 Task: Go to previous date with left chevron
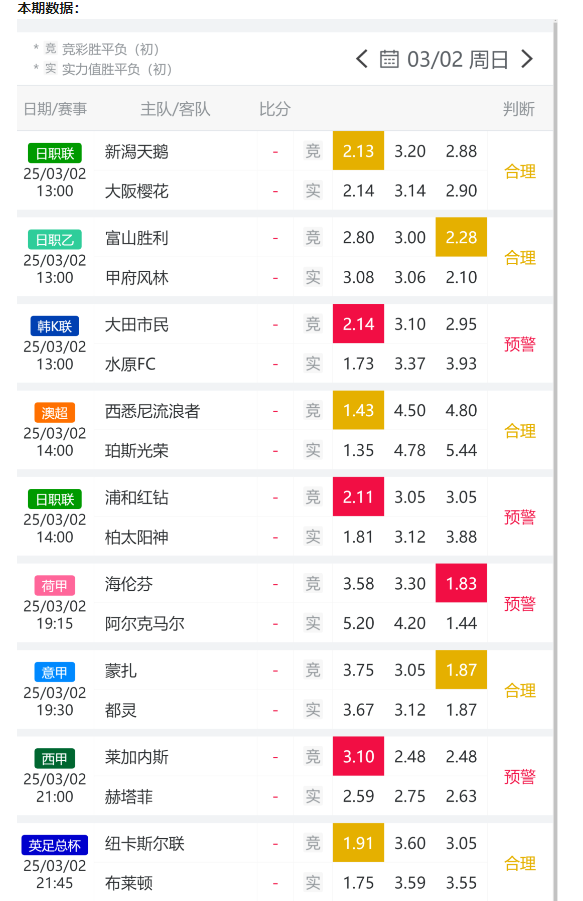361,59
